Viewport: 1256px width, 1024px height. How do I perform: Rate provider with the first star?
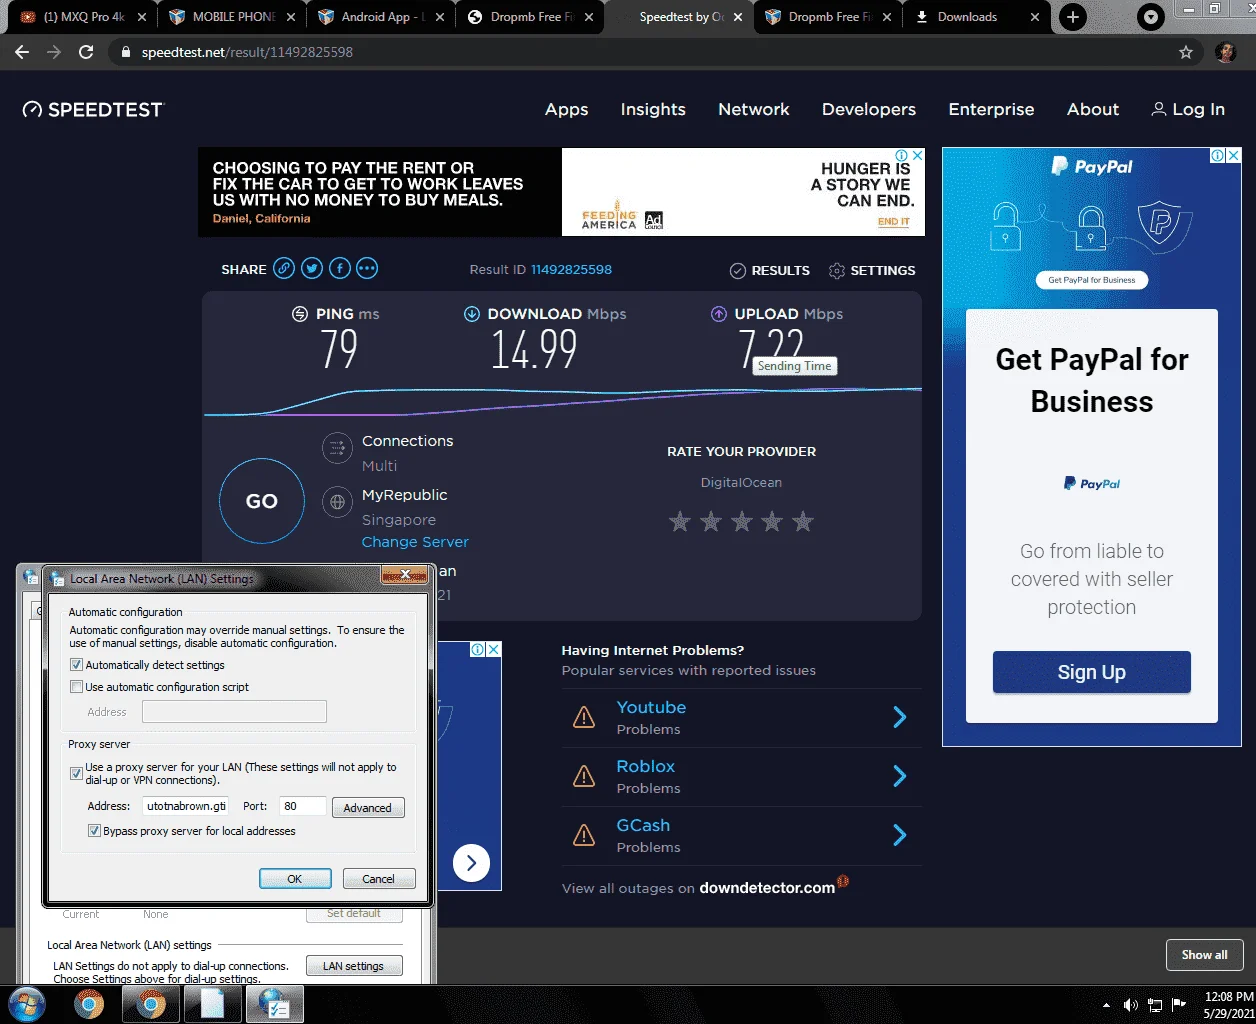coord(680,521)
